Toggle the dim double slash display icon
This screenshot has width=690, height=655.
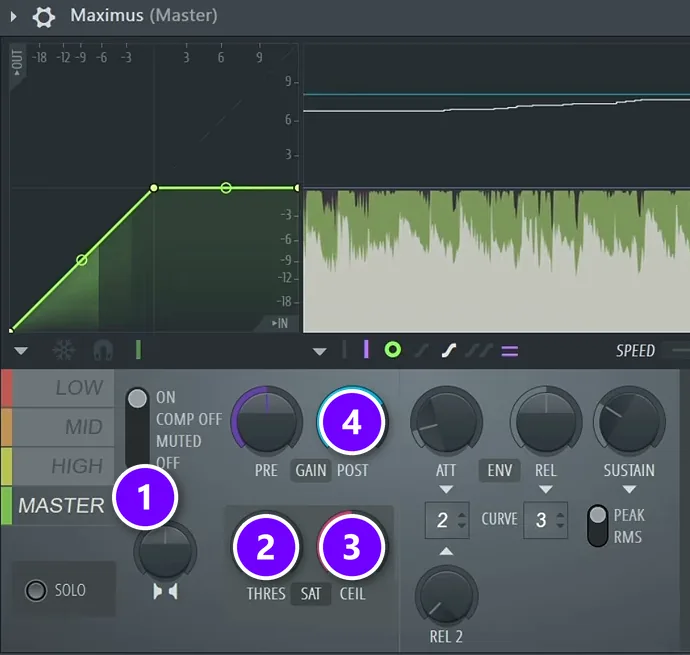click(479, 351)
